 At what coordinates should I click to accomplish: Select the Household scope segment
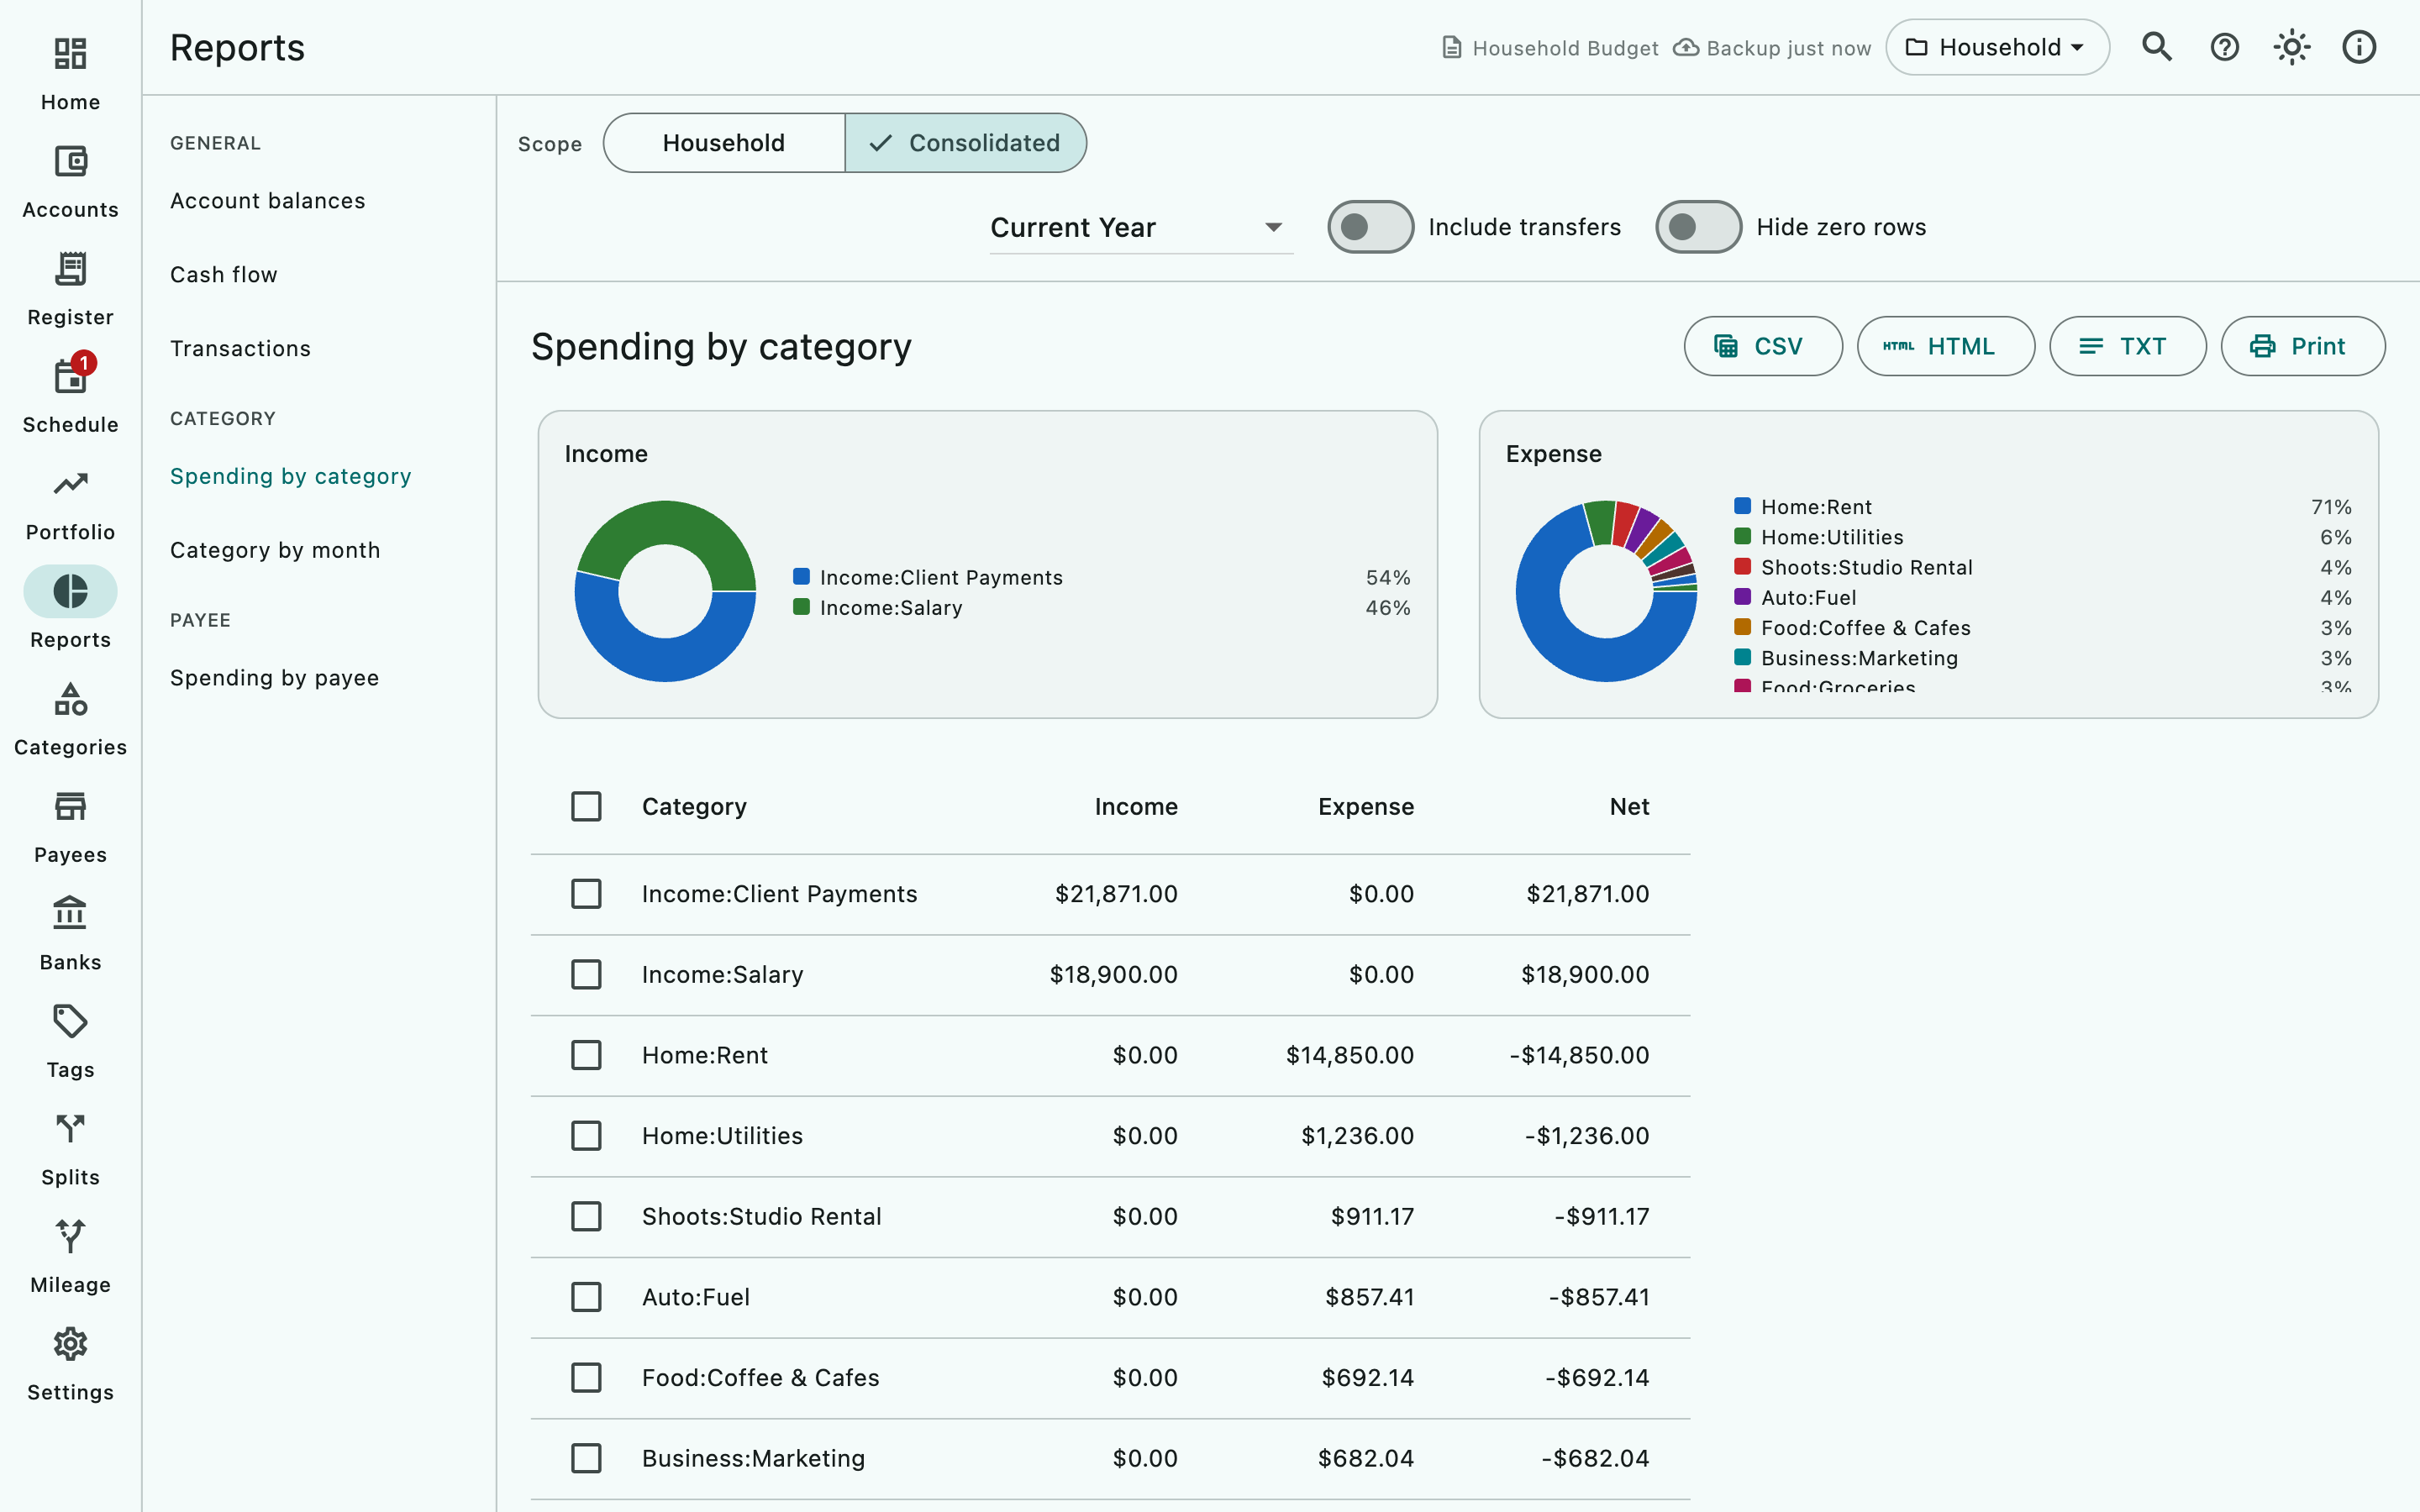coord(724,143)
